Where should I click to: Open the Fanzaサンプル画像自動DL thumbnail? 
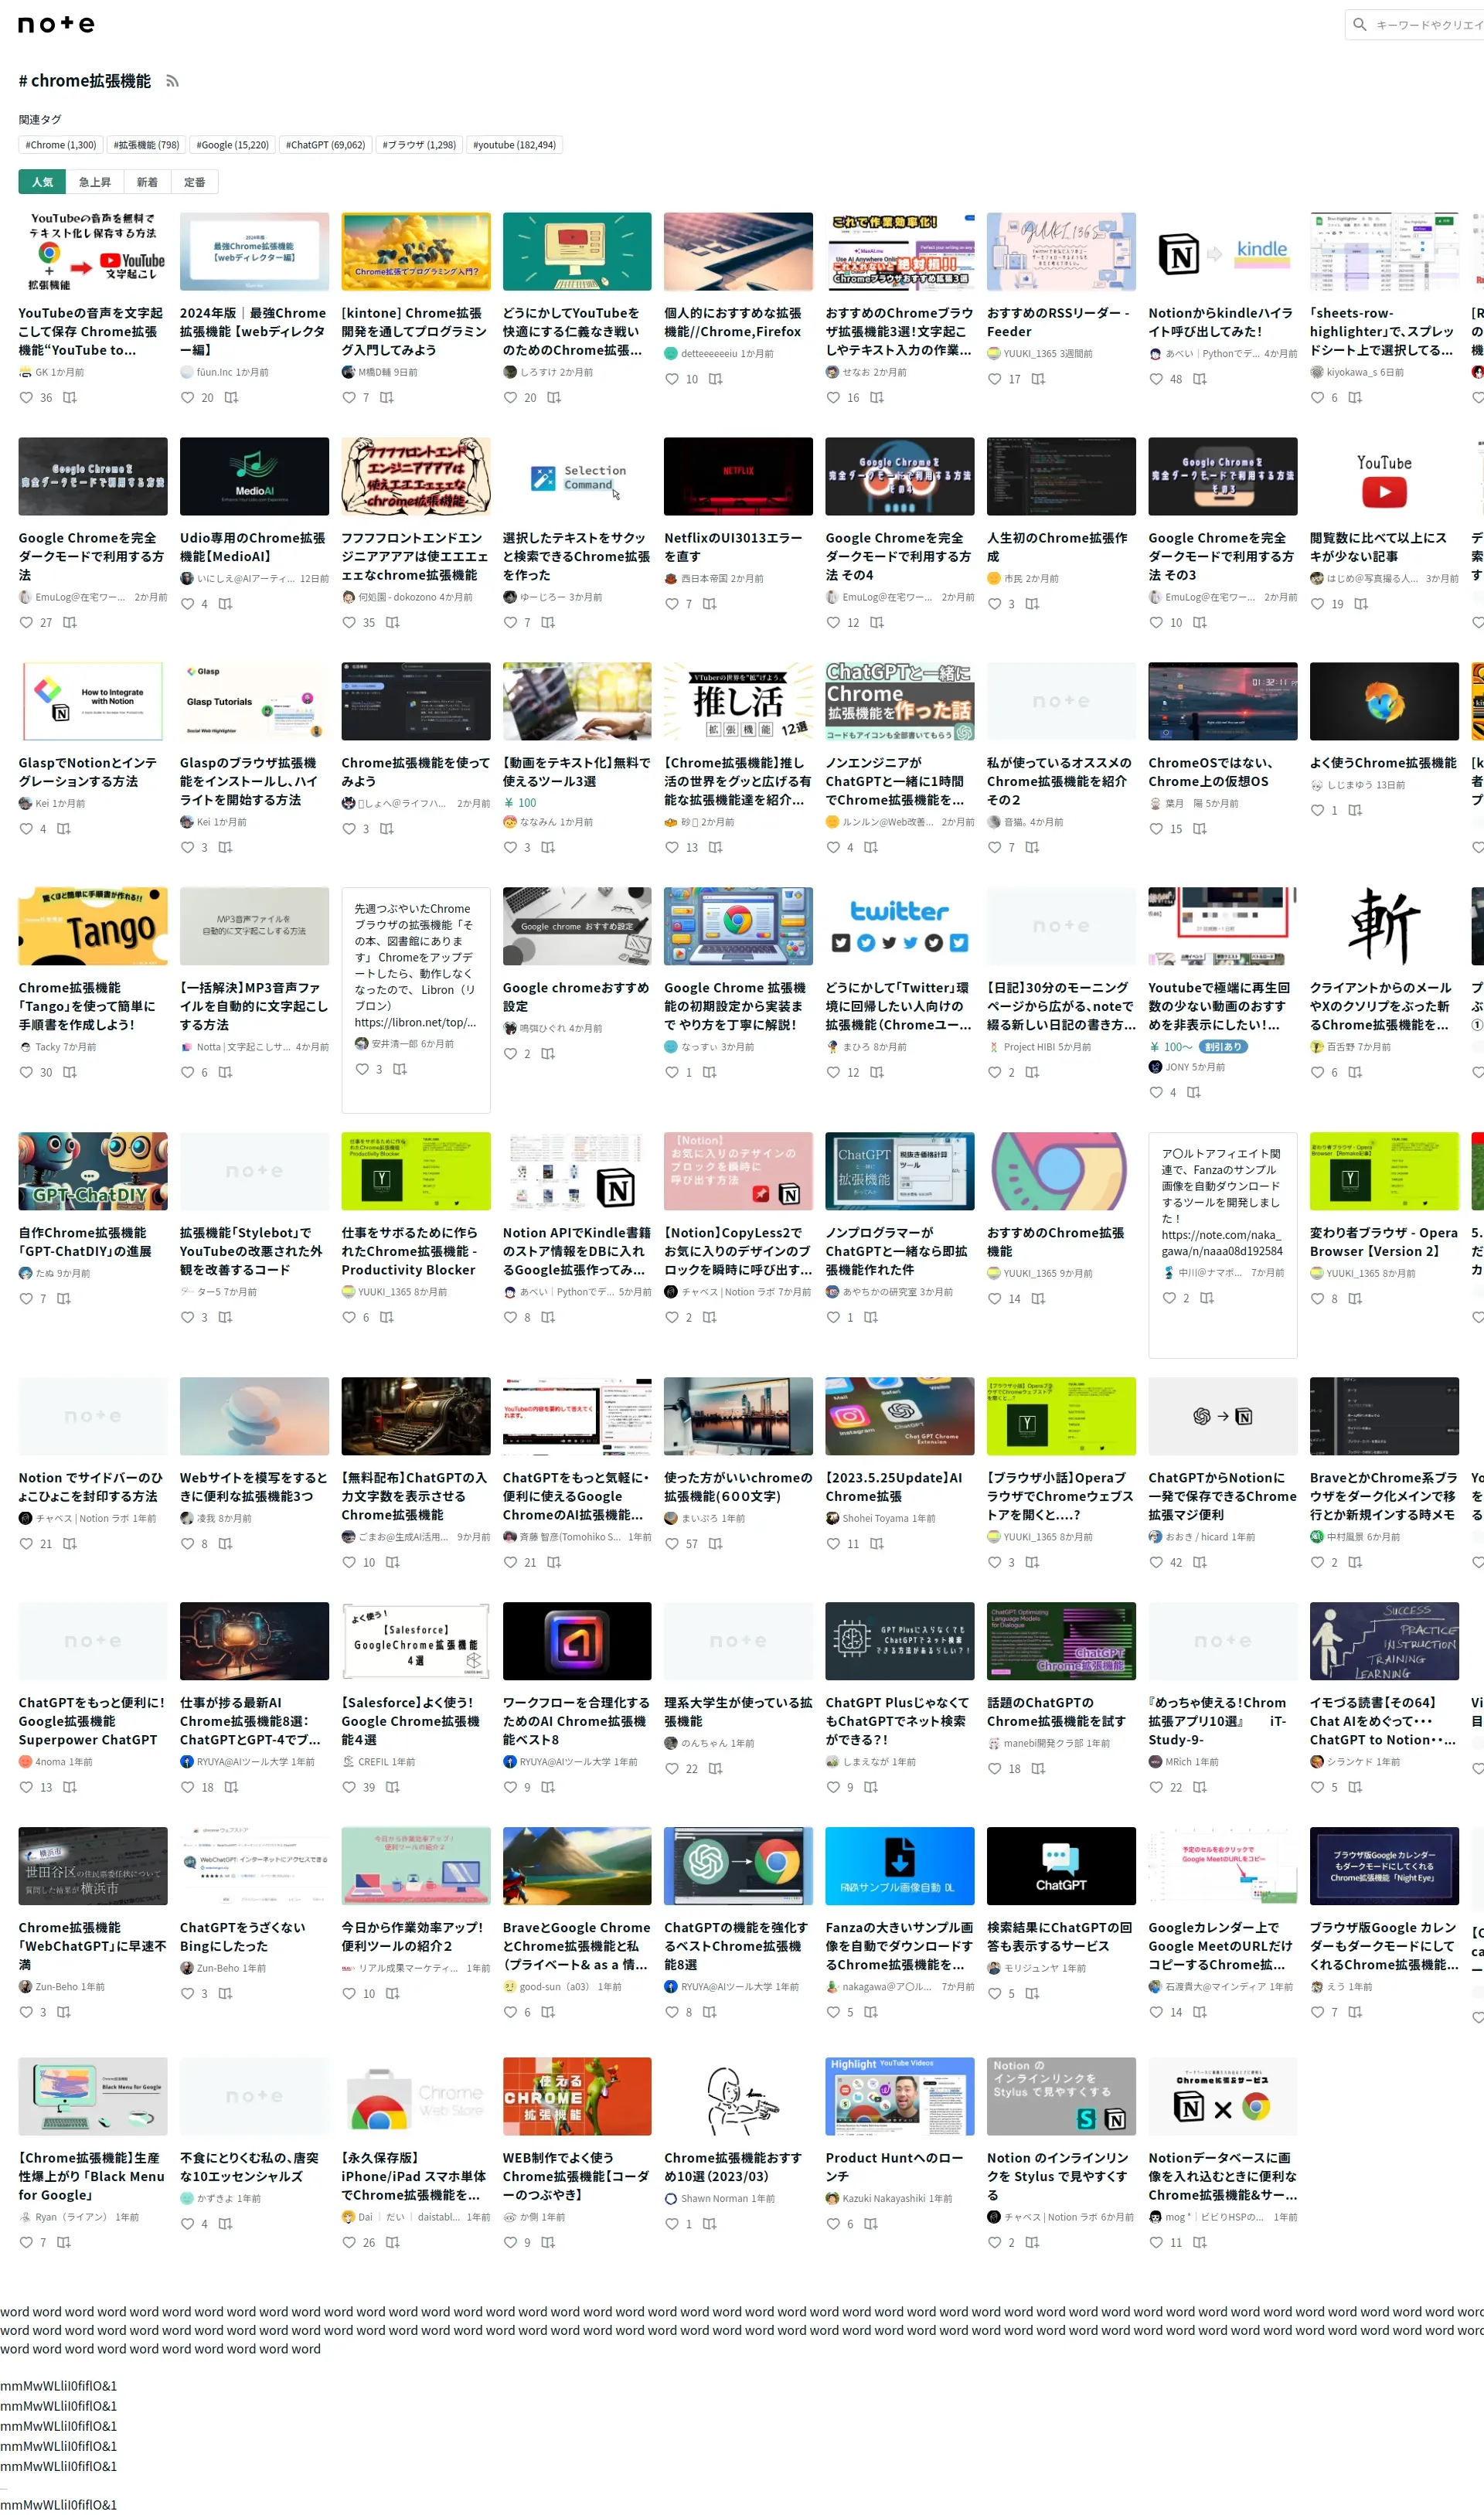900,1867
